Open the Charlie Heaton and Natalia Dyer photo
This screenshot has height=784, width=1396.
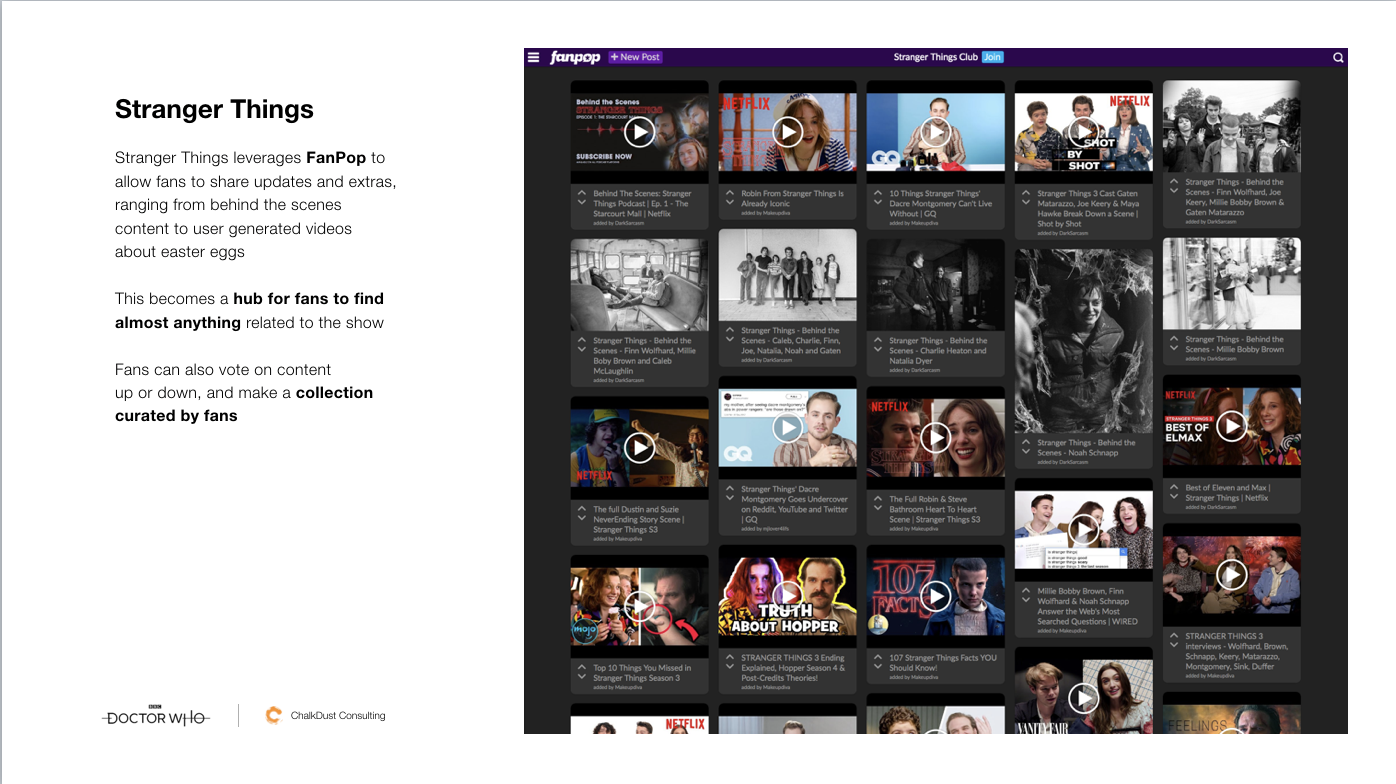935,284
